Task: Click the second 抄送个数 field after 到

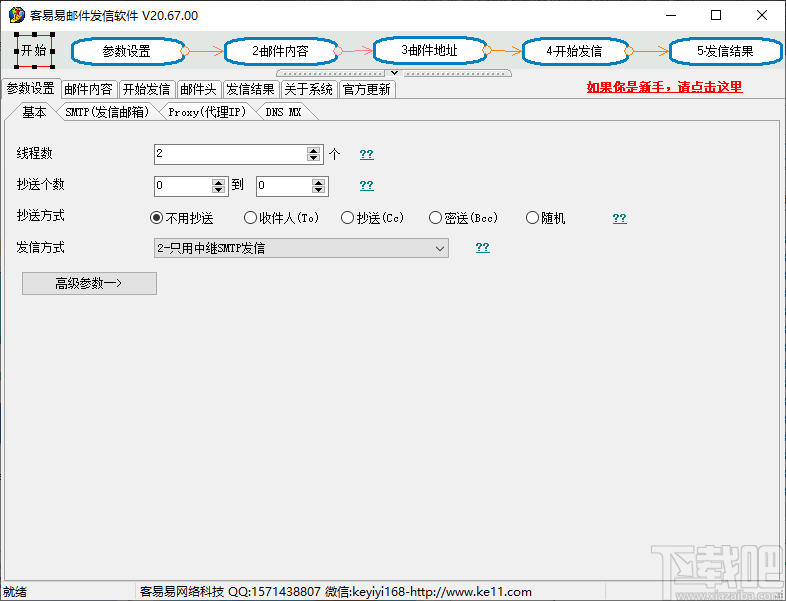Action: tap(284, 186)
